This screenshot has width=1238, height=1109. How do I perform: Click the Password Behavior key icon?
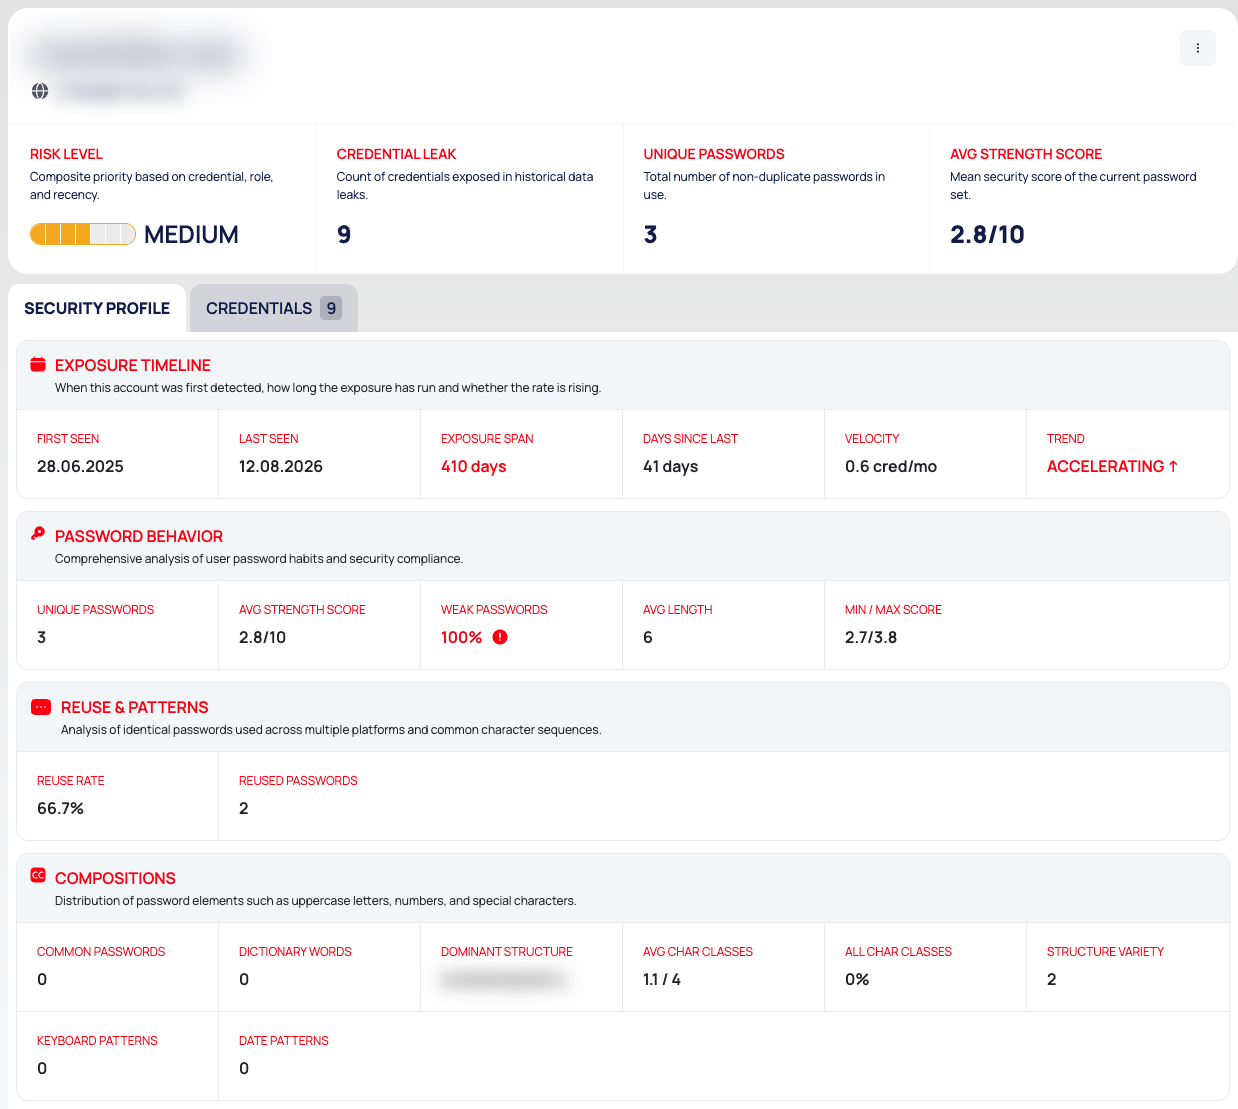tap(38, 534)
